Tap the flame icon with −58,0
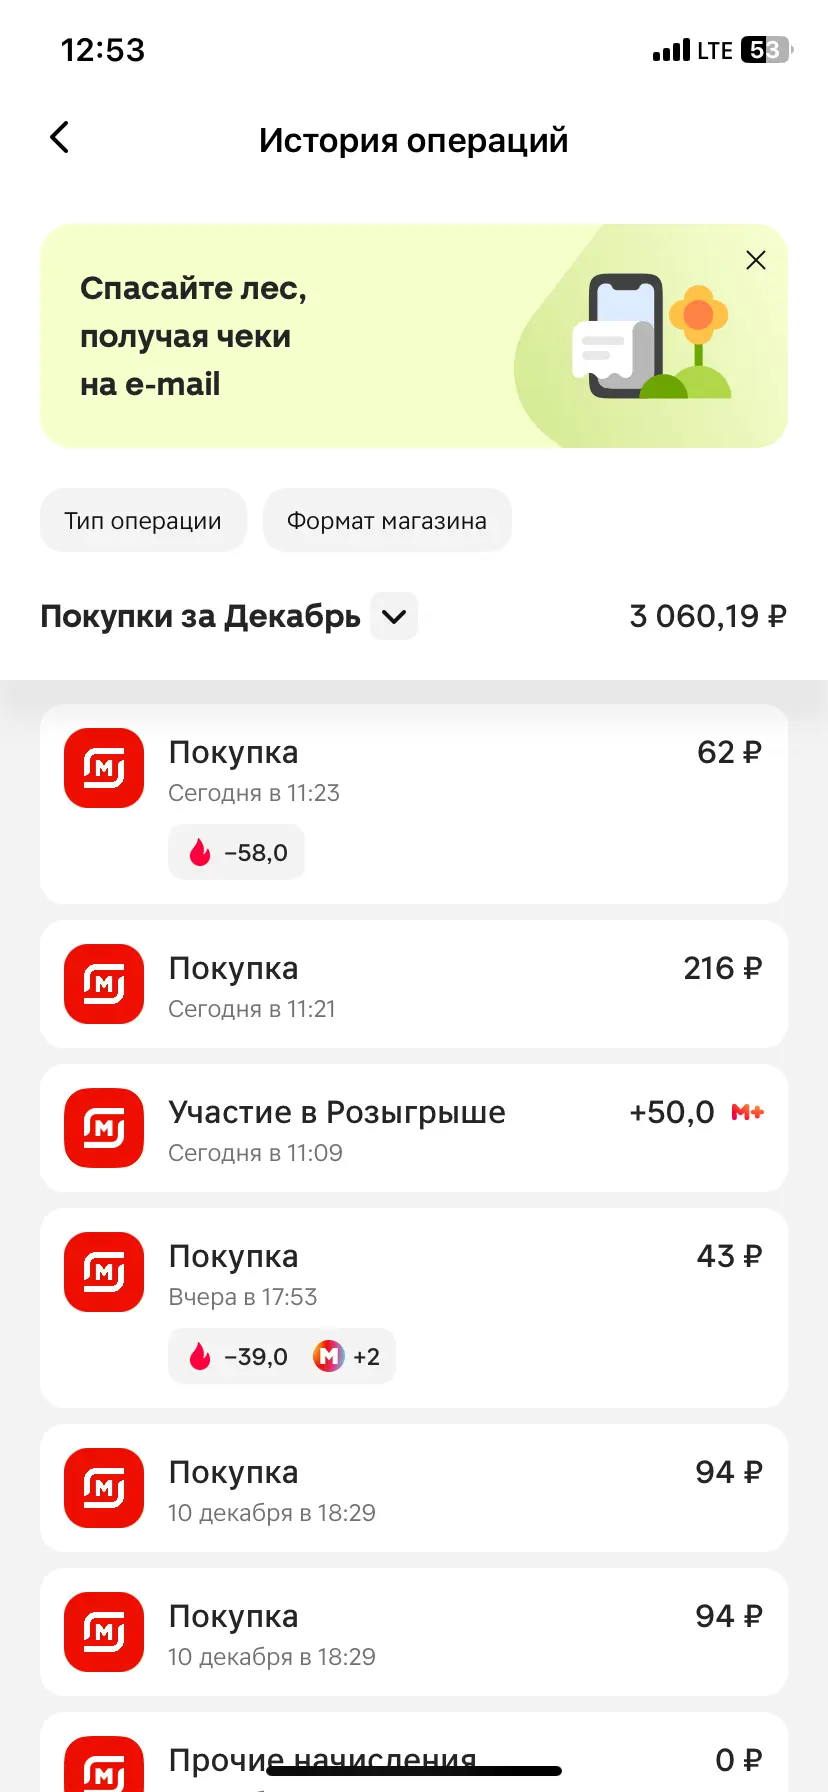The image size is (828, 1792). pos(200,852)
